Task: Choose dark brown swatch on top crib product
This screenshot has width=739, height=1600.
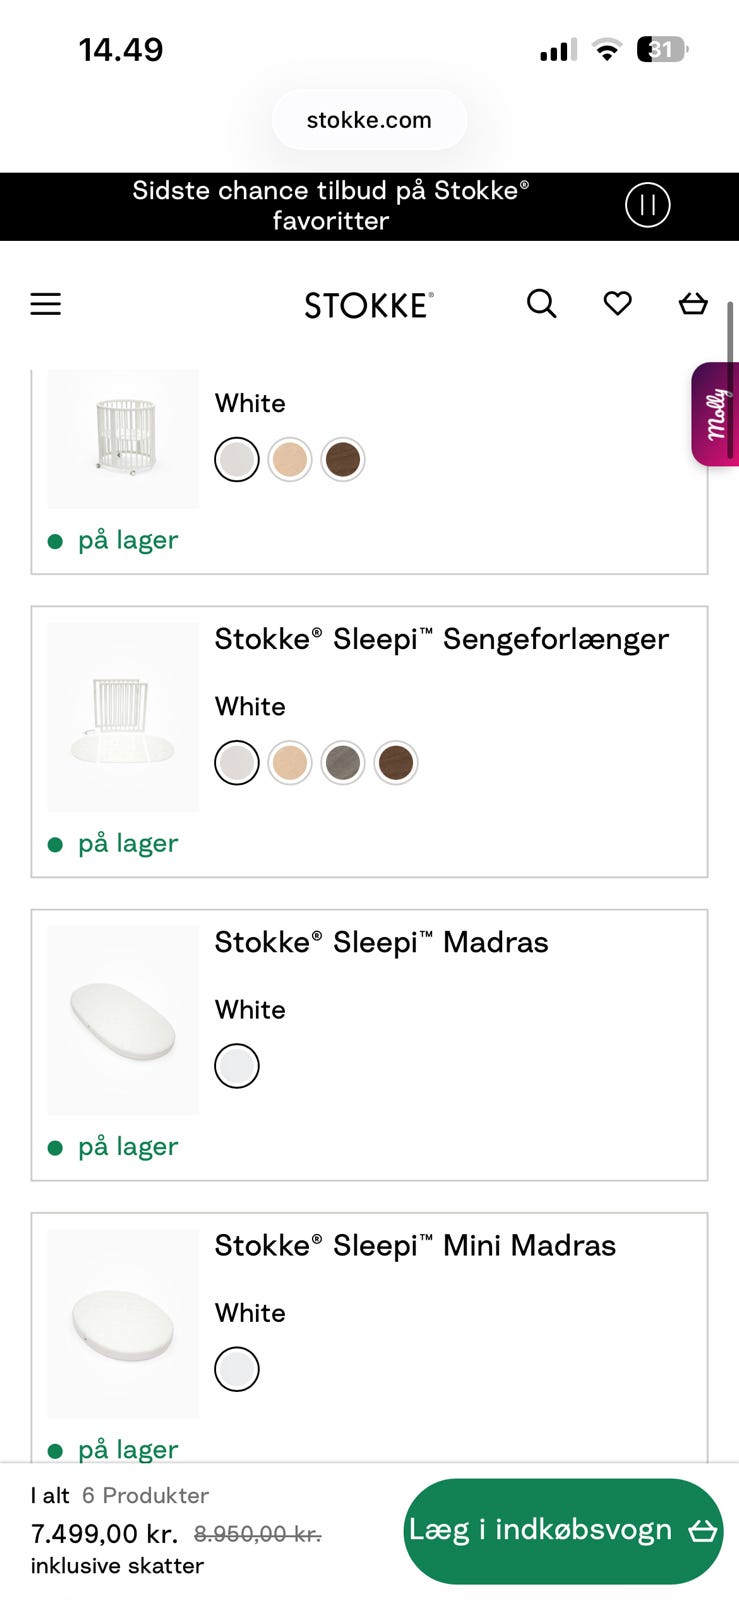Action: click(343, 460)
